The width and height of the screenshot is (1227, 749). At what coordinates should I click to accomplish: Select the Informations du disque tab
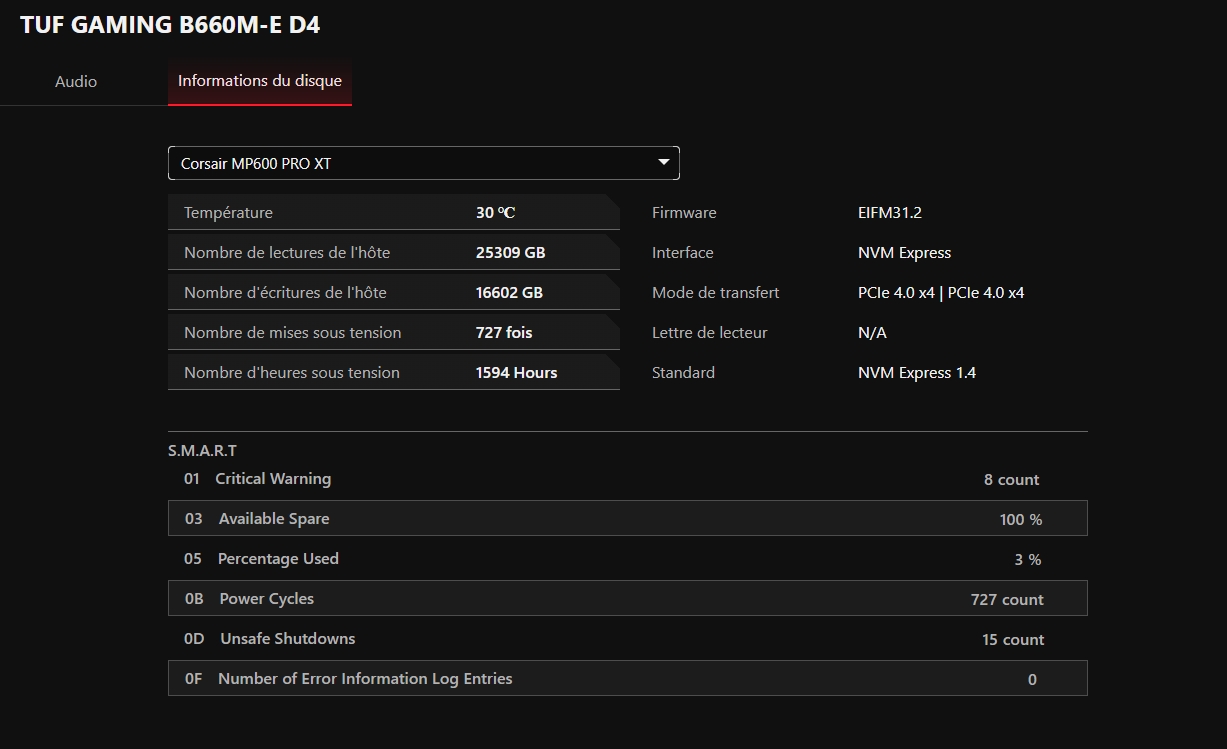pyautogui.click(x=260, y=81)
